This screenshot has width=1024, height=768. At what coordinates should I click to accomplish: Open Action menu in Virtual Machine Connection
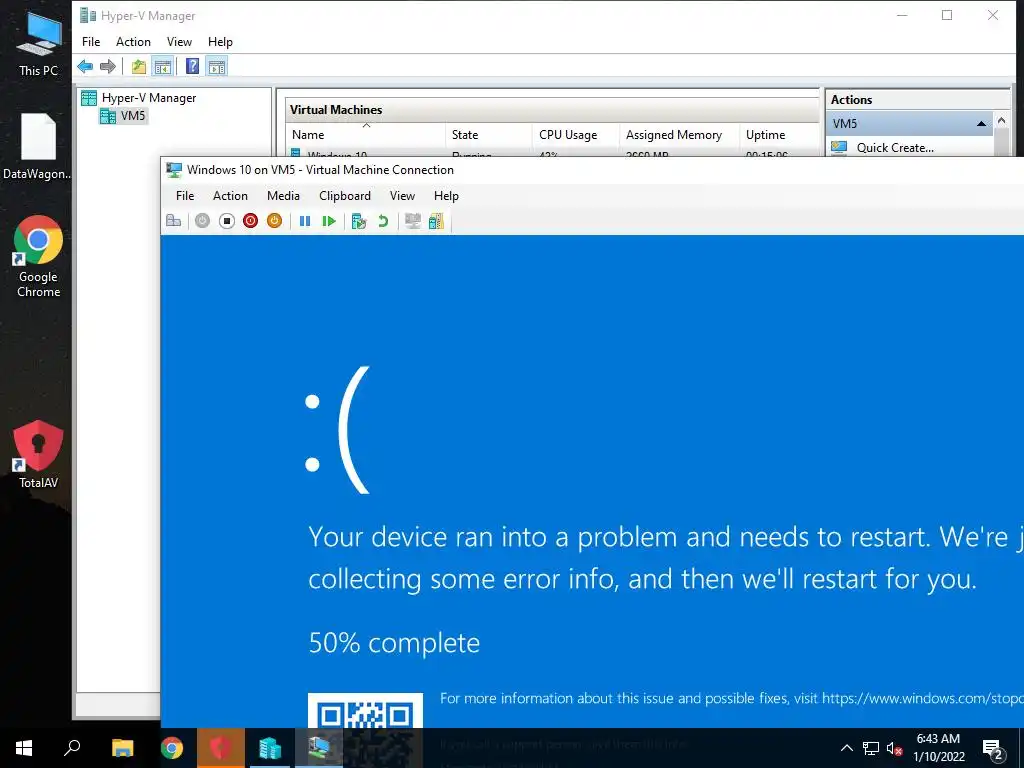[230, 196]
